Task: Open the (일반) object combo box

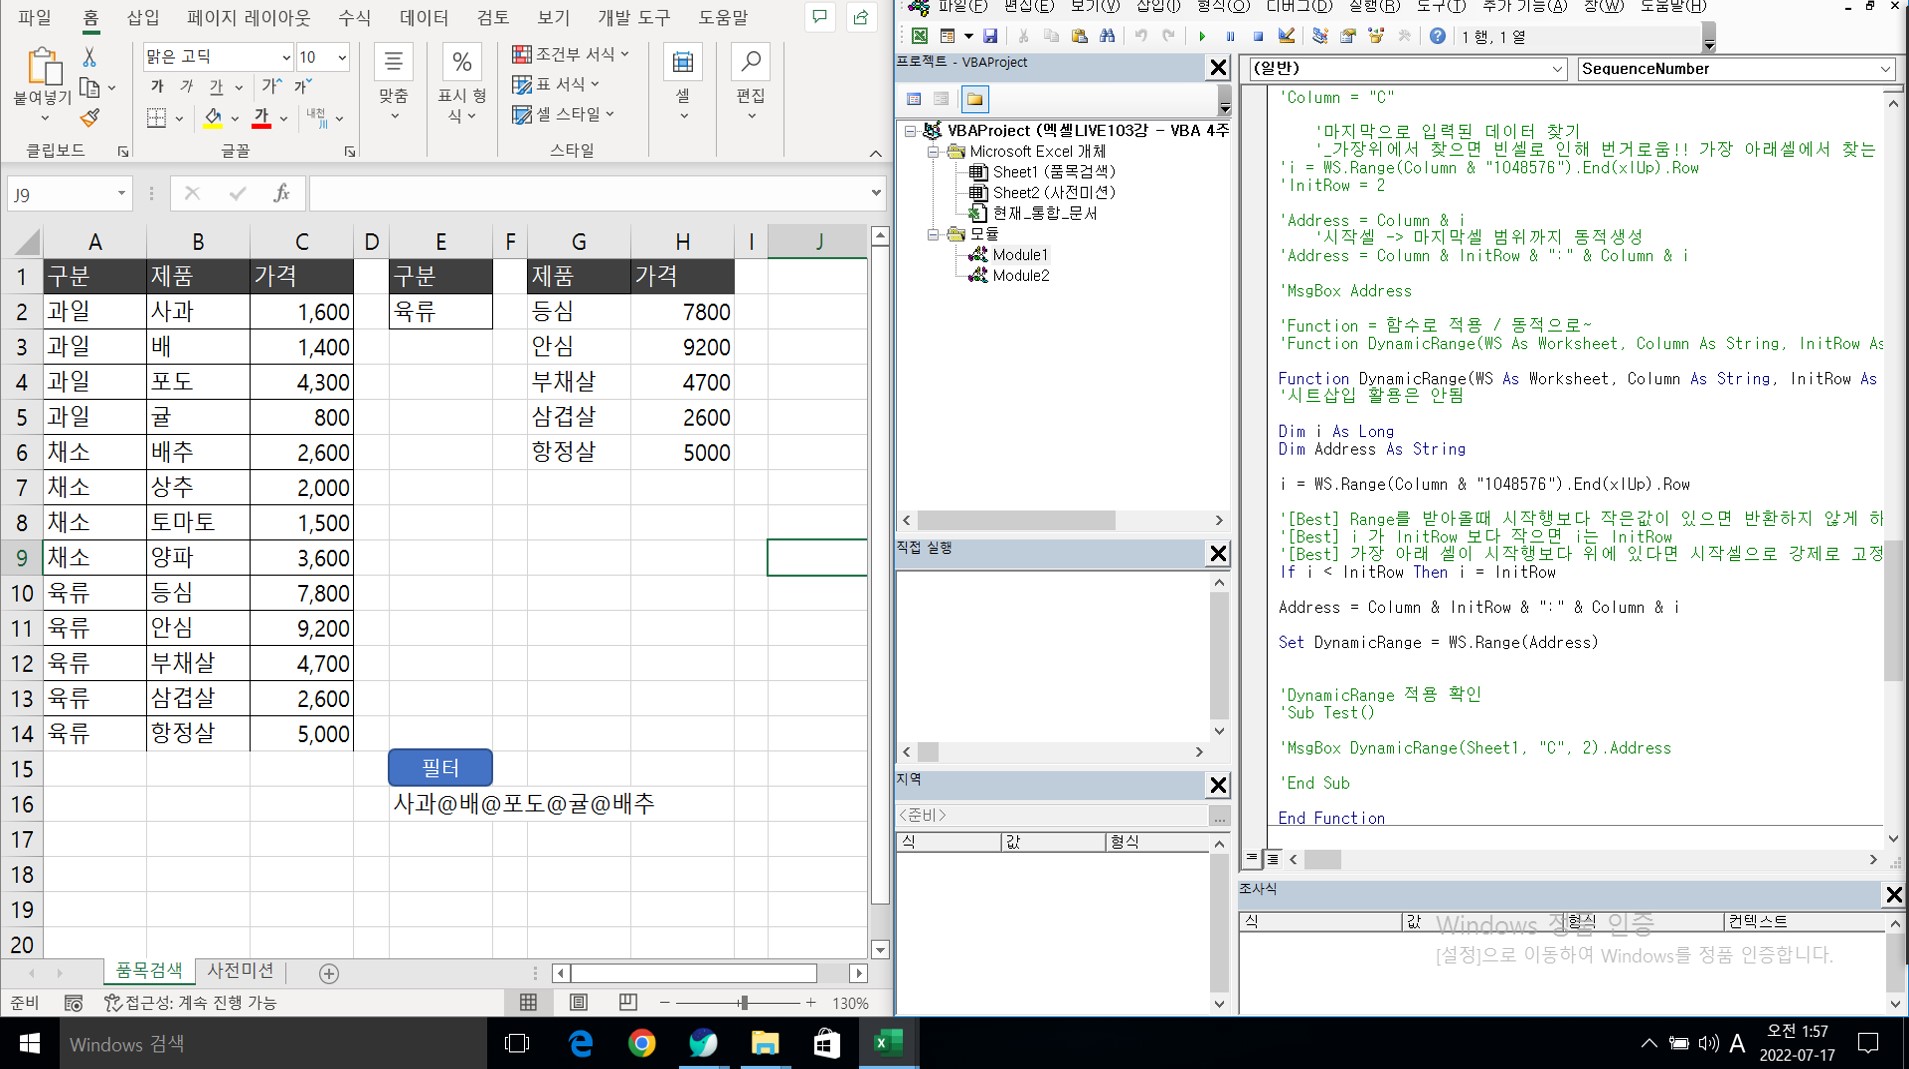Action: coord(1408,68)
